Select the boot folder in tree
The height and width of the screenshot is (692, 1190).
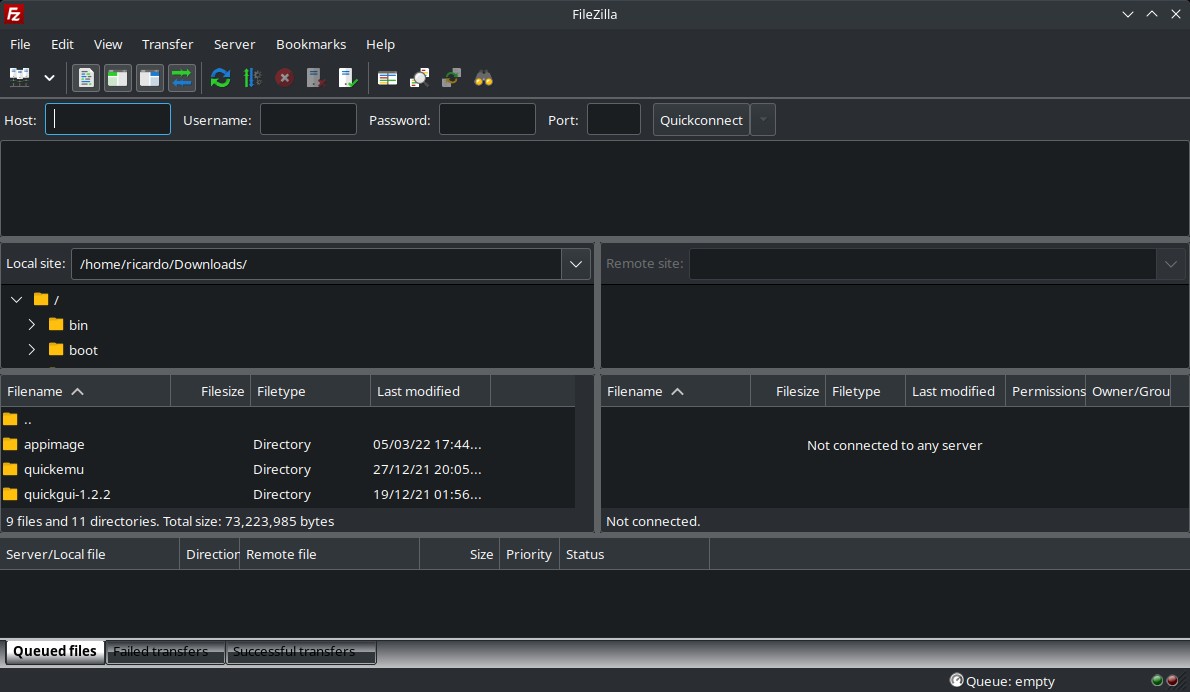83,350
